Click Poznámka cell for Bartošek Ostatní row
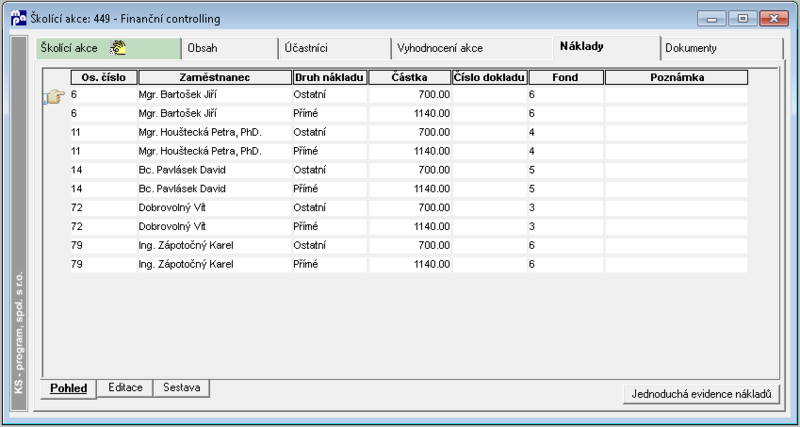 677,94
